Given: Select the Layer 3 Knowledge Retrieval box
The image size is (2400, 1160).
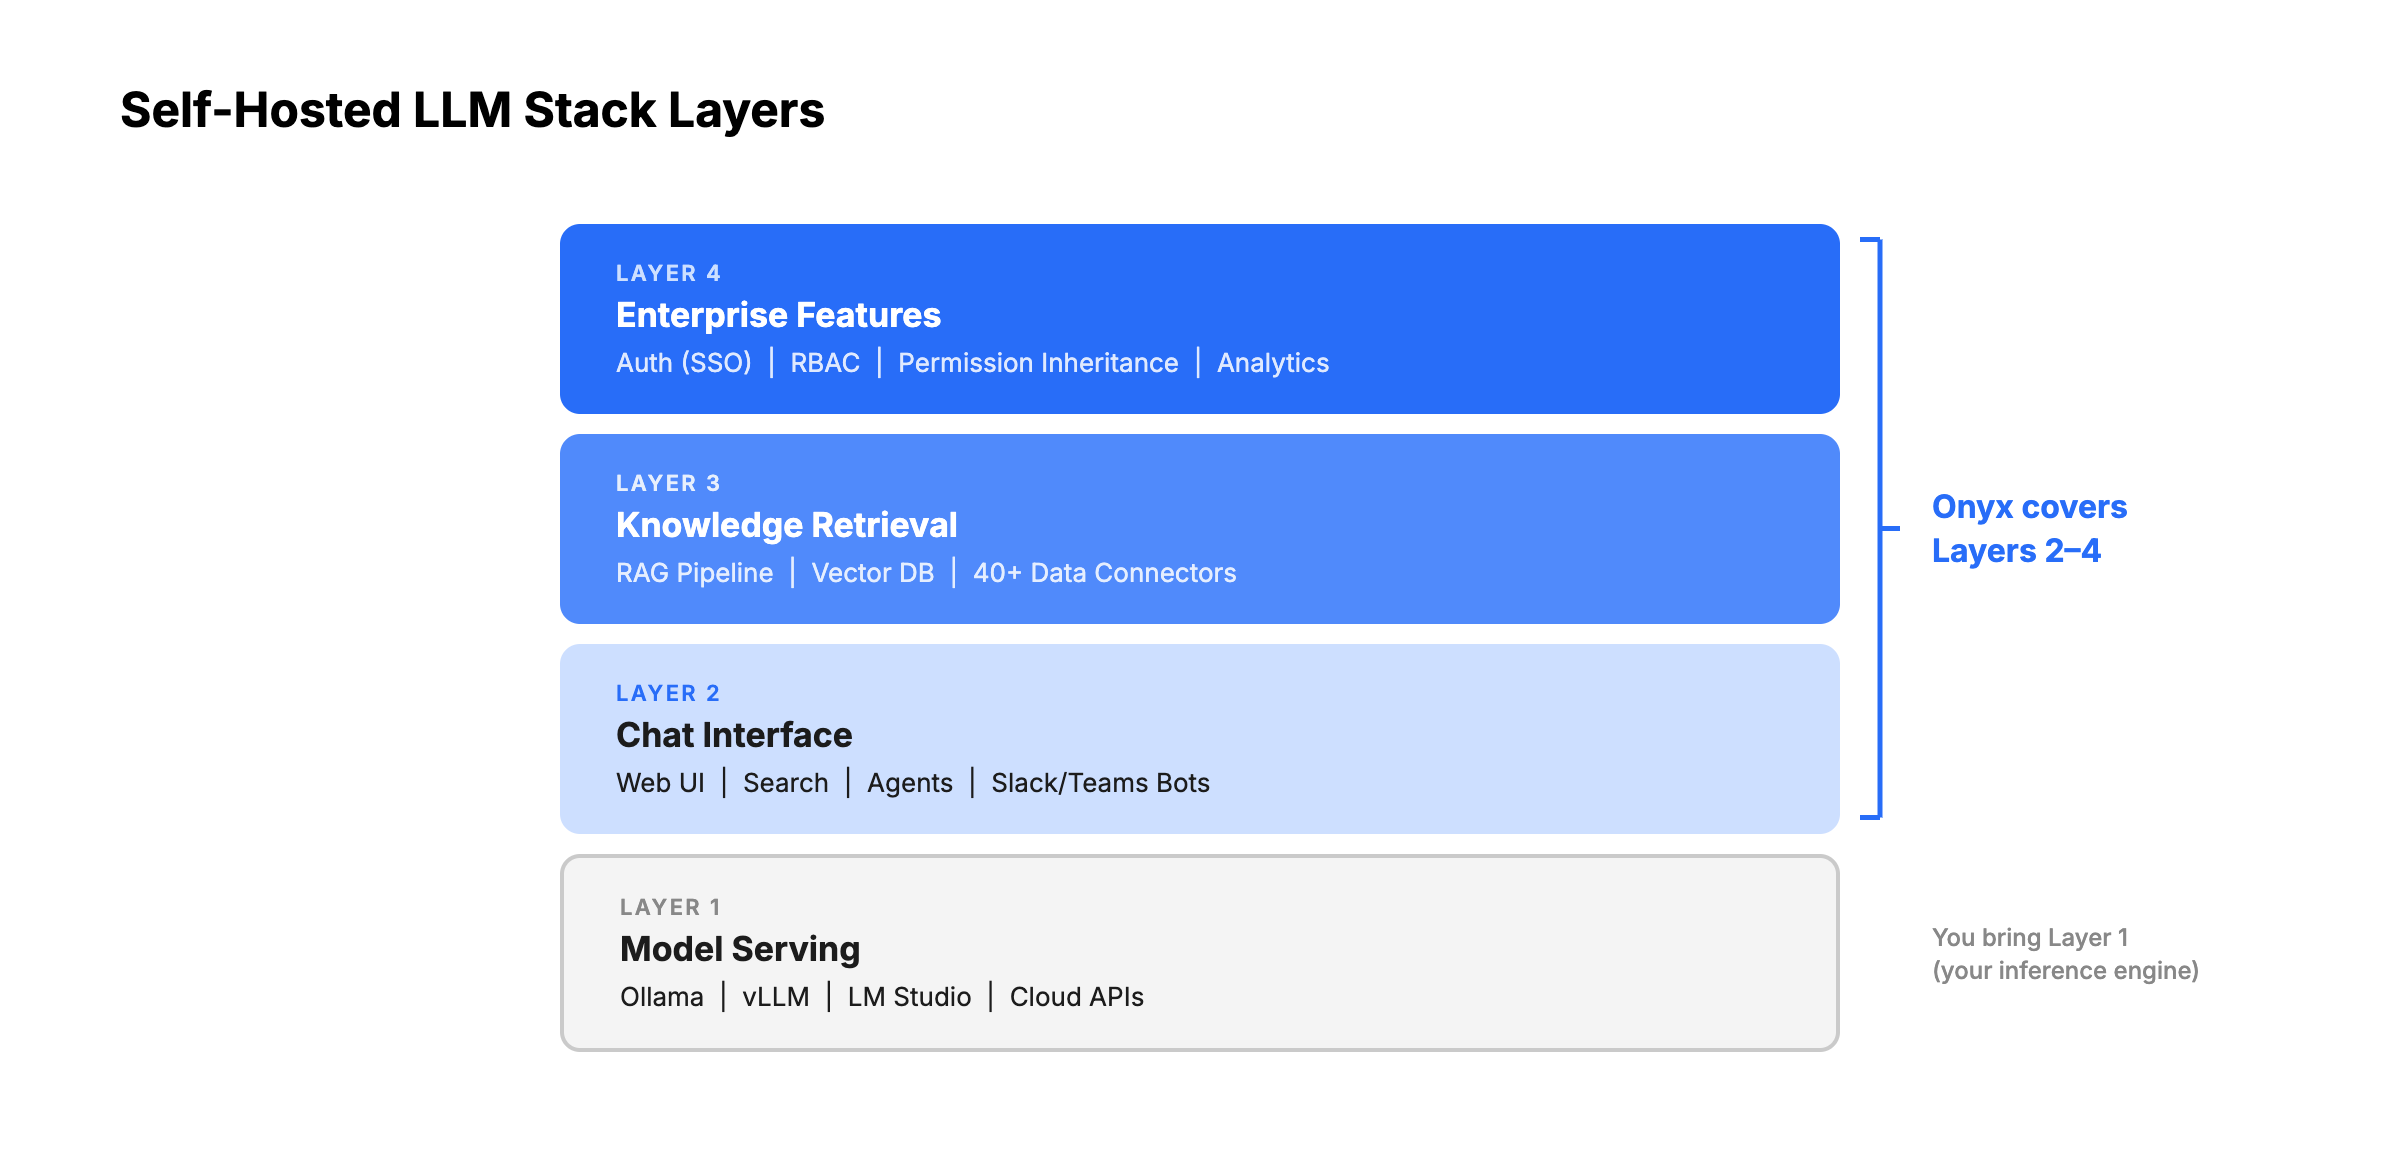Looking at the screenshot, I should click(x=1200, y=528).
